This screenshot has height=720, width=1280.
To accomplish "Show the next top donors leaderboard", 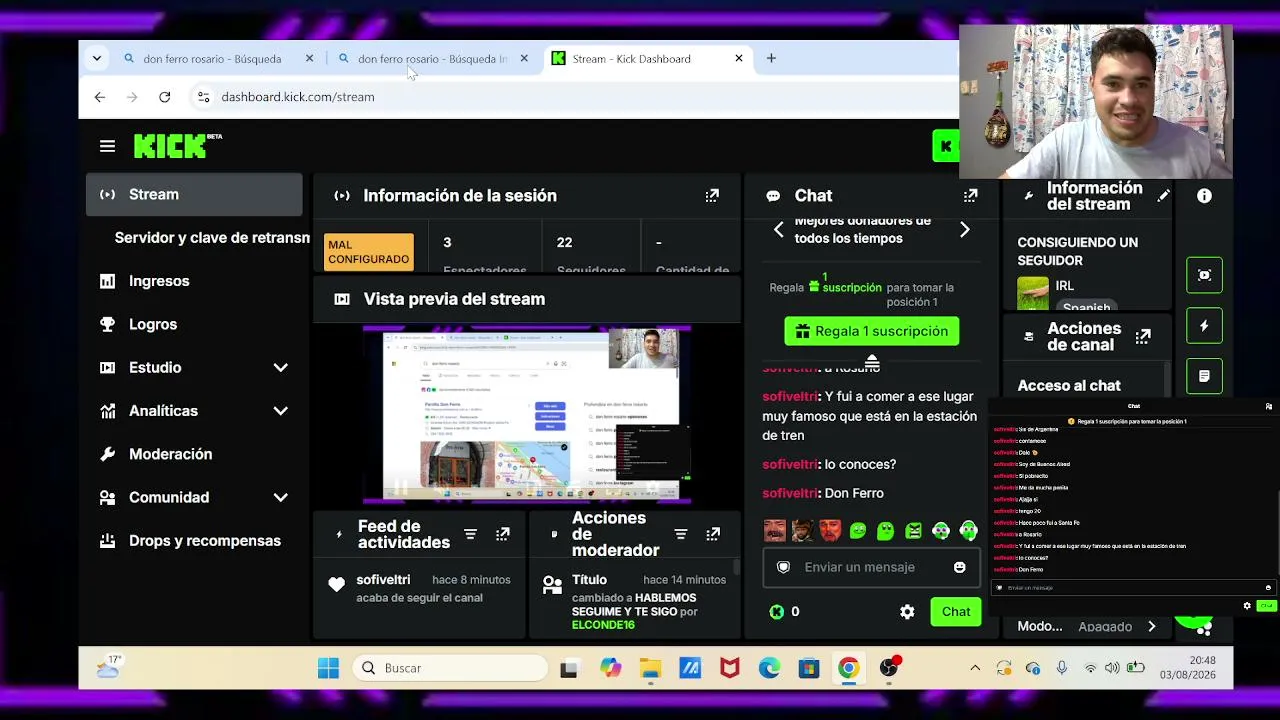I will [965, 230].
